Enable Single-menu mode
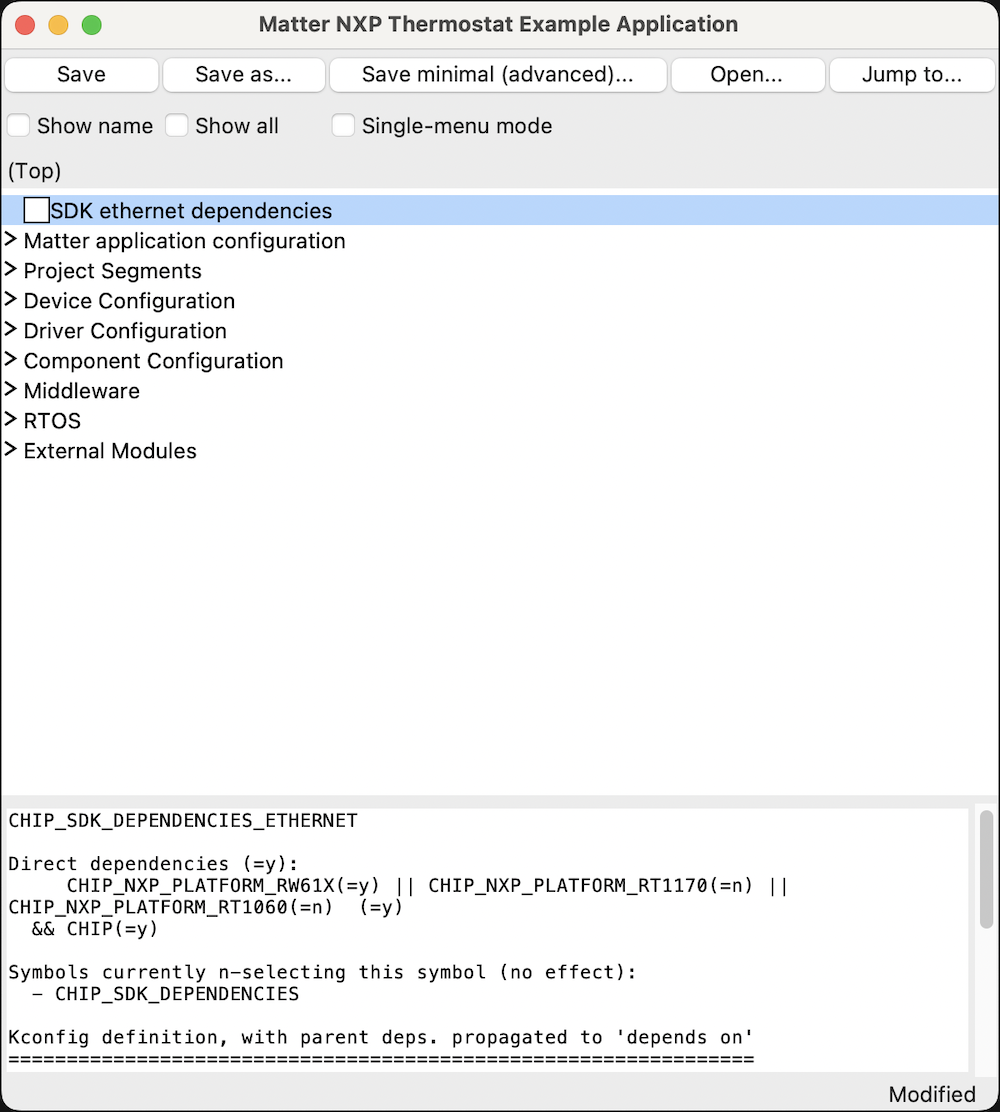Screen dimensions: 1000x1112 [x=343, y=126]
